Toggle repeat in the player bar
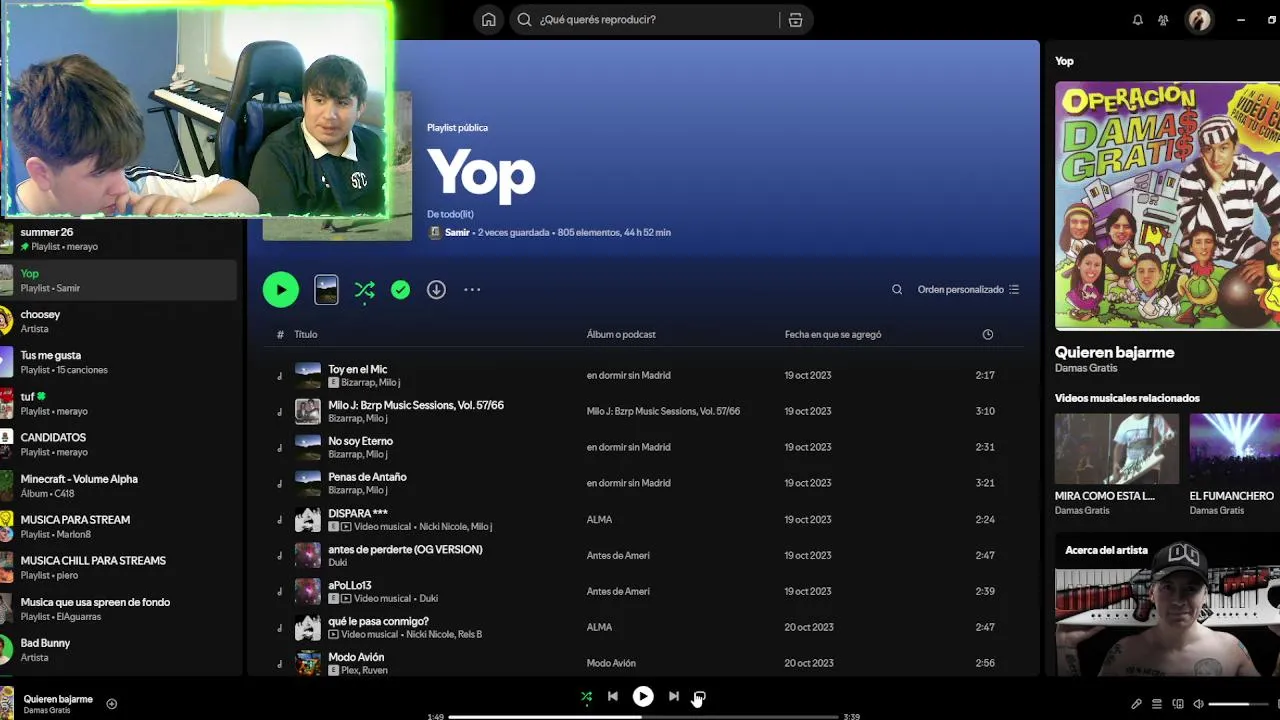The height and width of the screenshot is (720, 1280). (700, 697)
